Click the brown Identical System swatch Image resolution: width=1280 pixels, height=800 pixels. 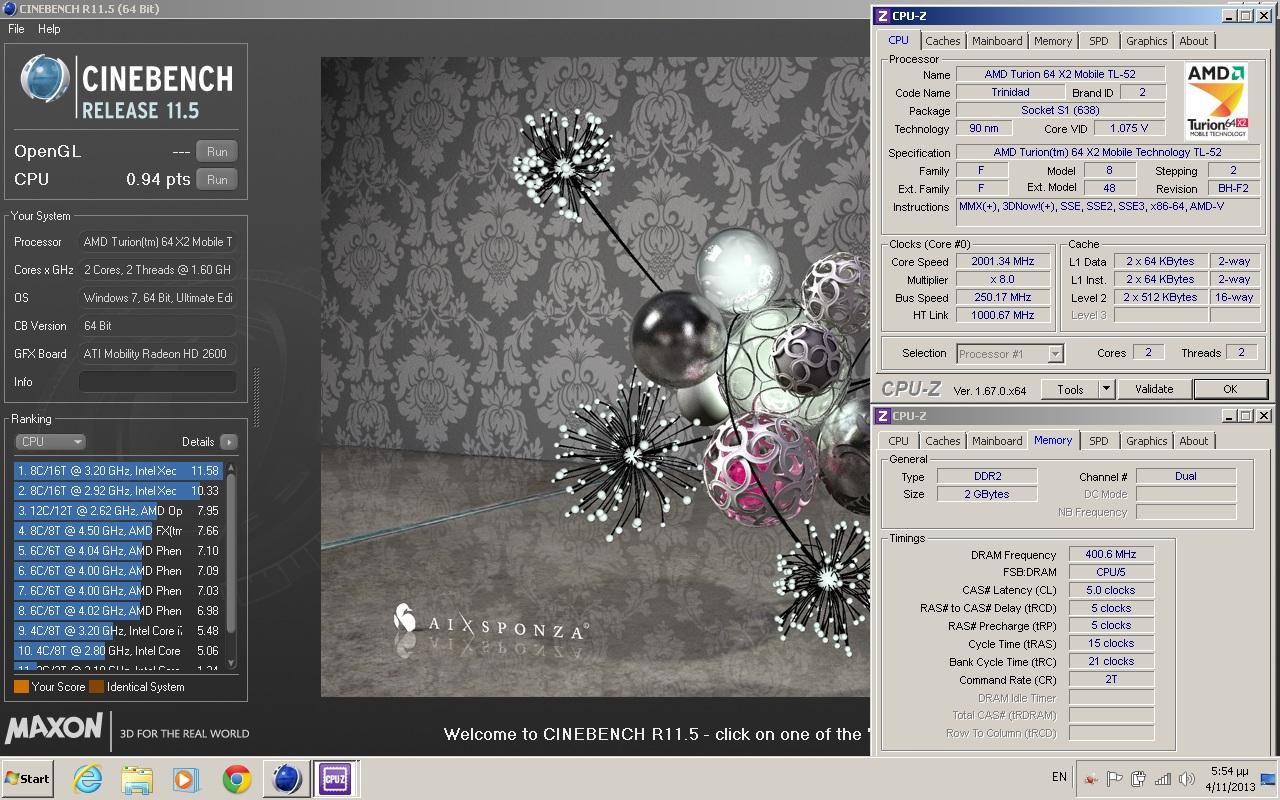(96, 687)
